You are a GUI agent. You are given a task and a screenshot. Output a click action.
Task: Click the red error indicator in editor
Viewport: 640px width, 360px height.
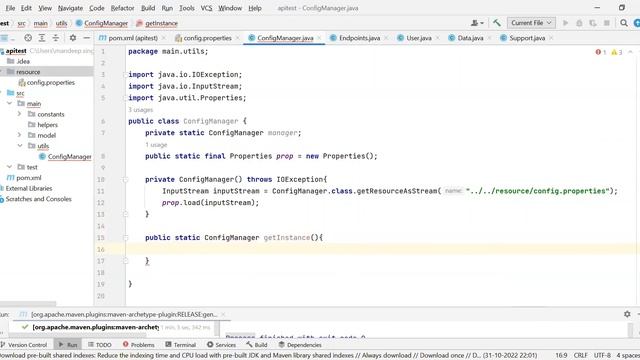[x=600, y=52]
